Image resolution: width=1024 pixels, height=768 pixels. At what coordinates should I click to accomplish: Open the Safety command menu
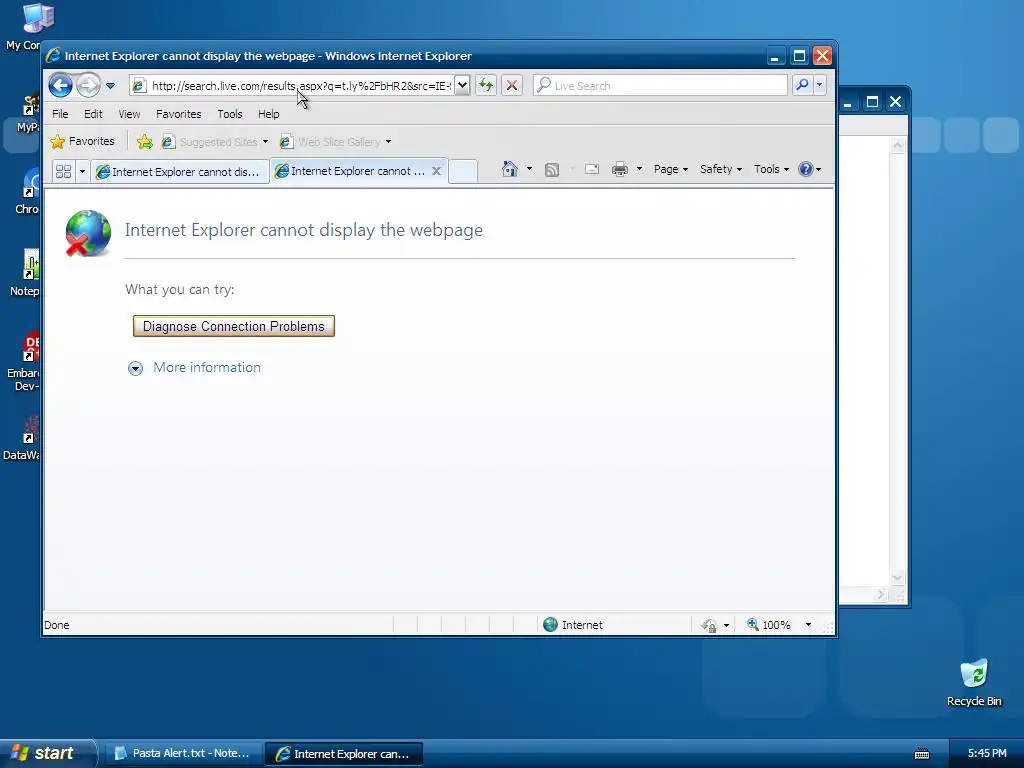point(721,169)
